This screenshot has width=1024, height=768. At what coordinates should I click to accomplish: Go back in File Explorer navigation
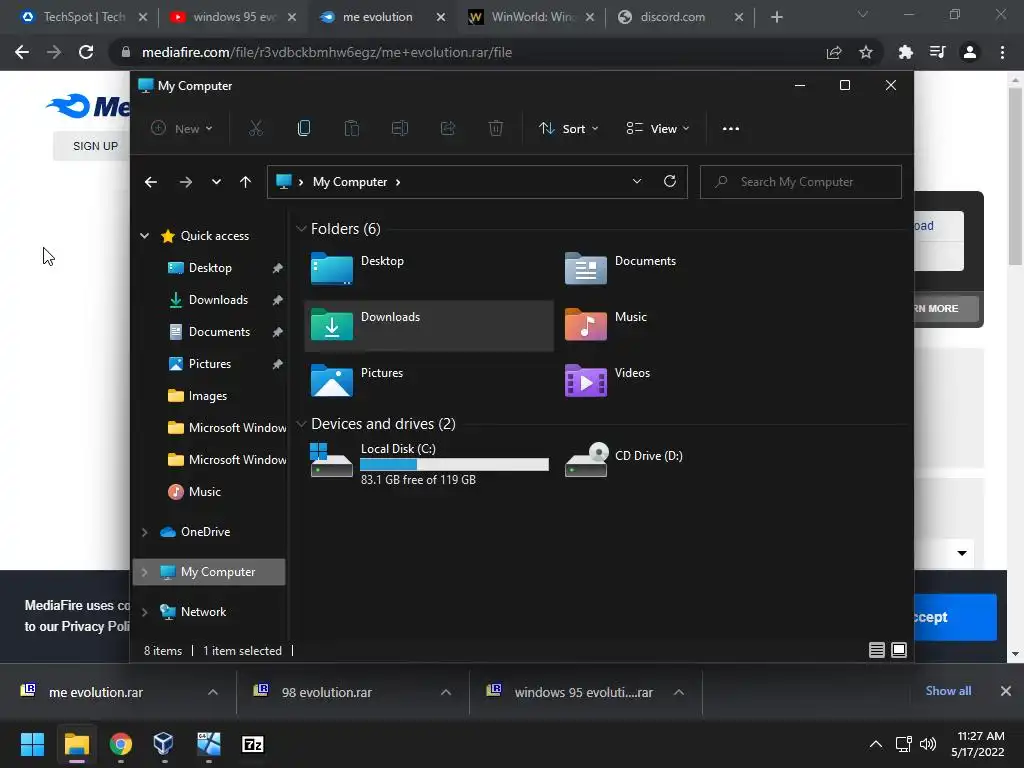tap(151, 182)
